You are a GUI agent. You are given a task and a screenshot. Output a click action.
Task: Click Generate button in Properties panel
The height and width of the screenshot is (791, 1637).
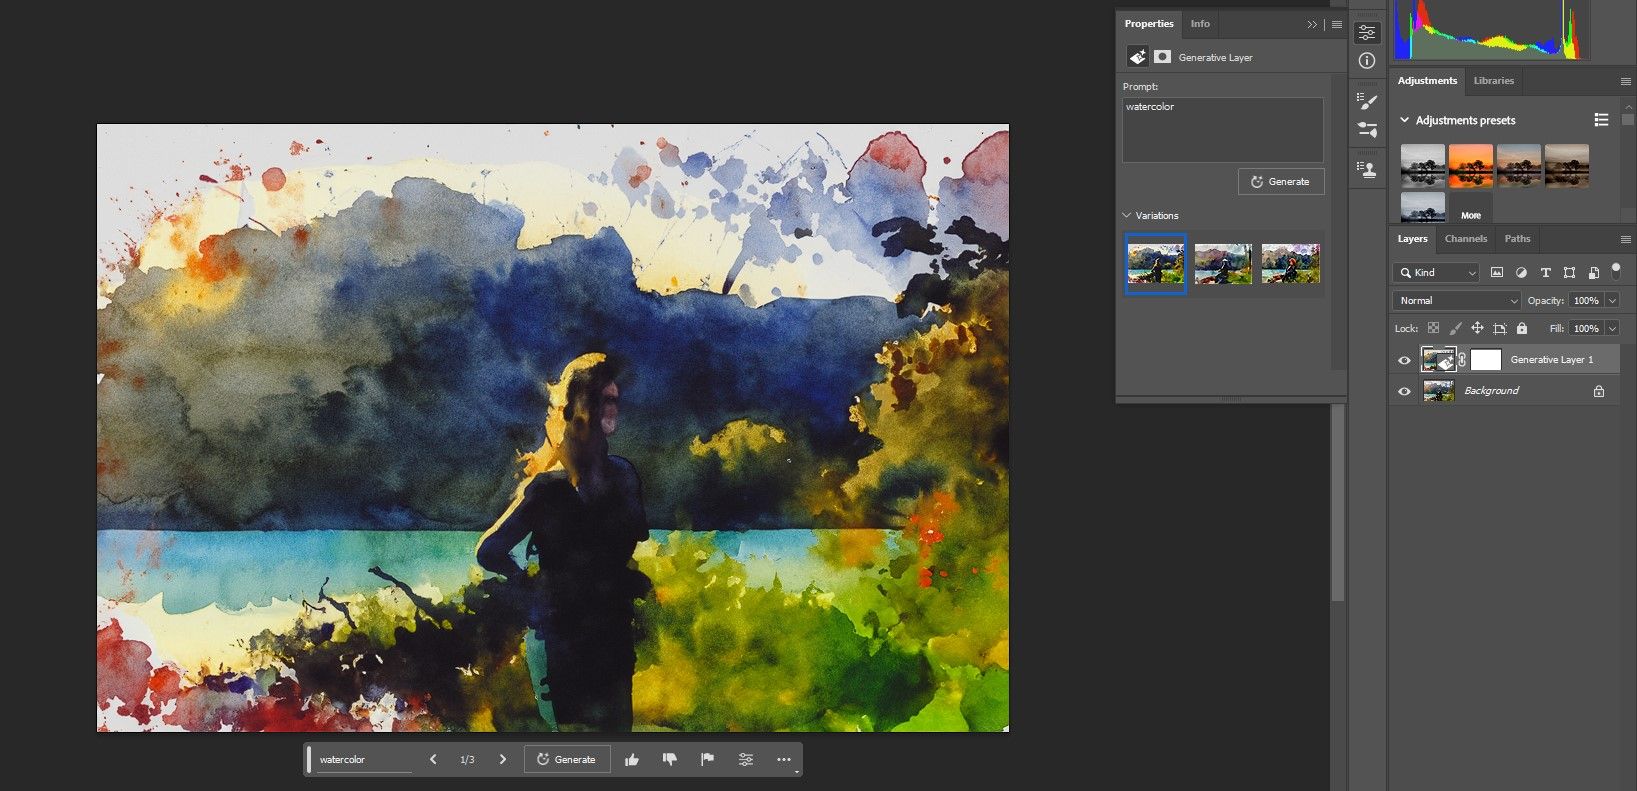coord(1281,182)
